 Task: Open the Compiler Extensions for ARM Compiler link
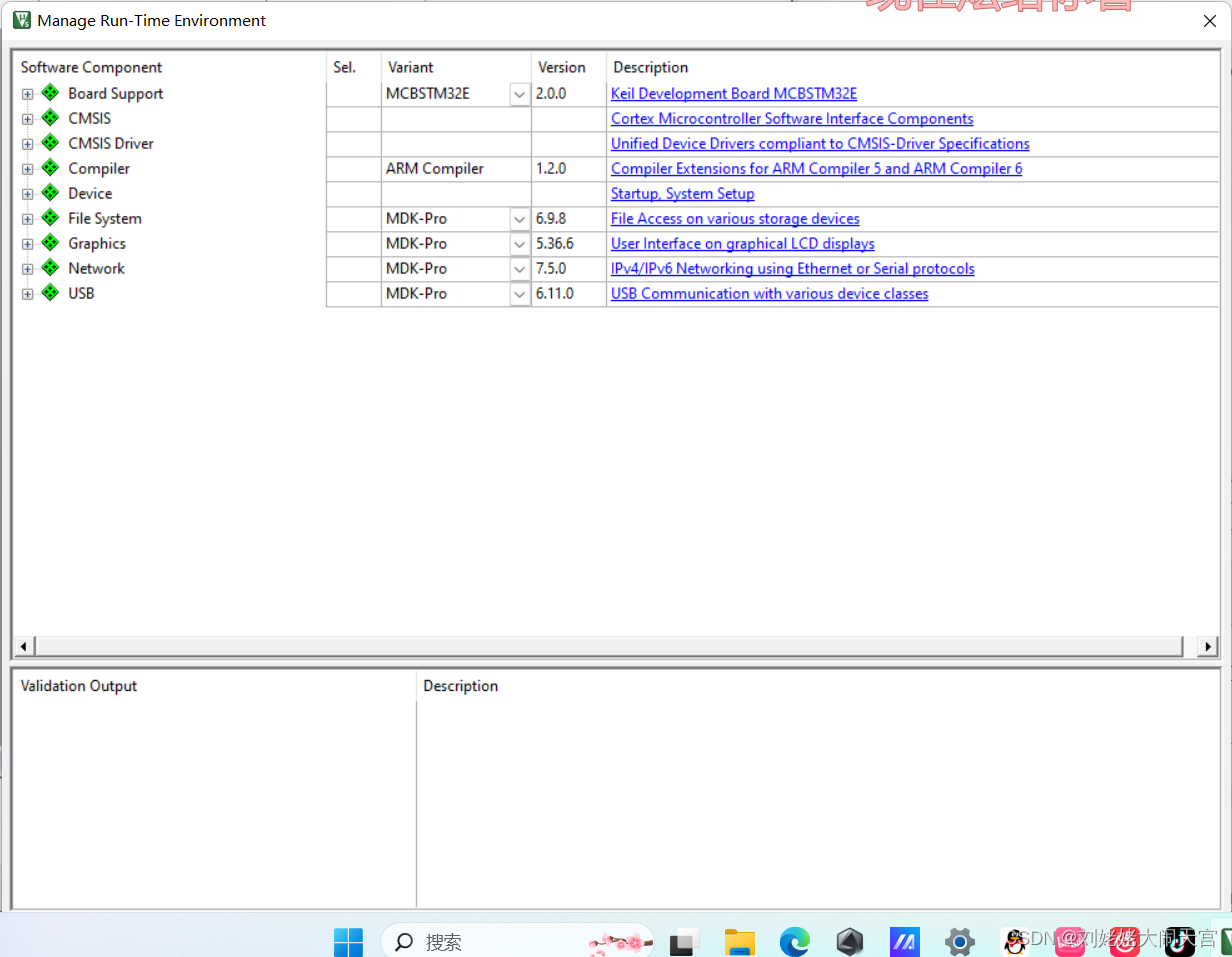click(x=817, y=168)
